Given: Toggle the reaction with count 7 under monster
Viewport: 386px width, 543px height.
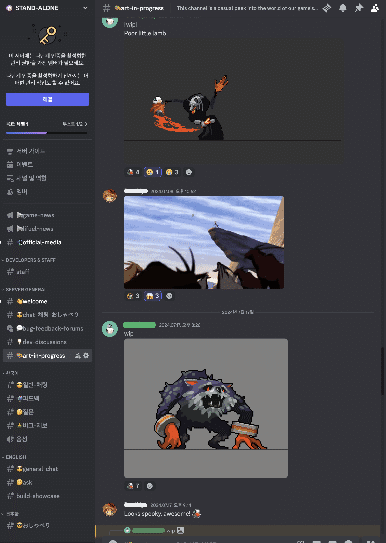Looking at the screenshot, I should click(x=133, y=486).
